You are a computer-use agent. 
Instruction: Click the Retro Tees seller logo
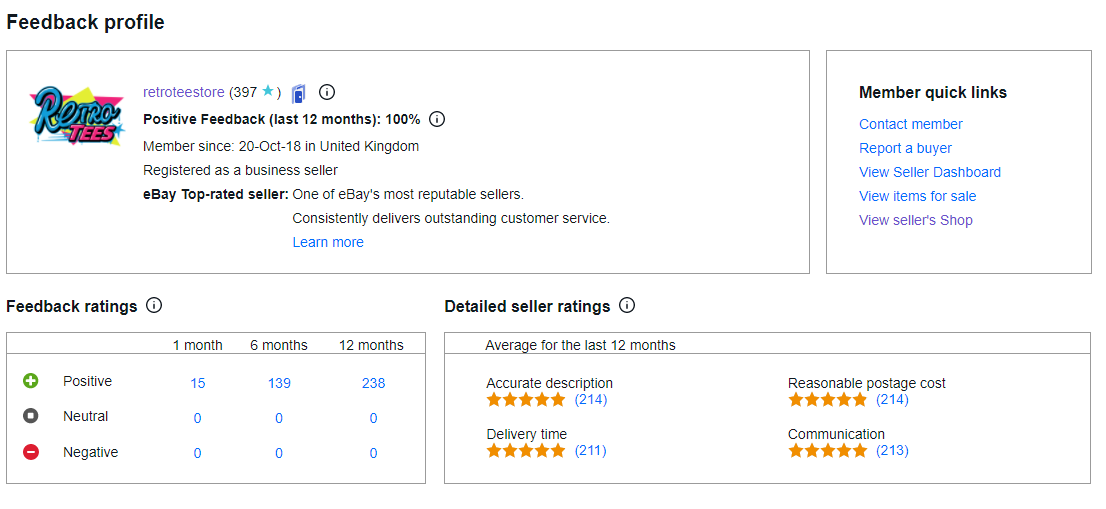coord(78,116)
